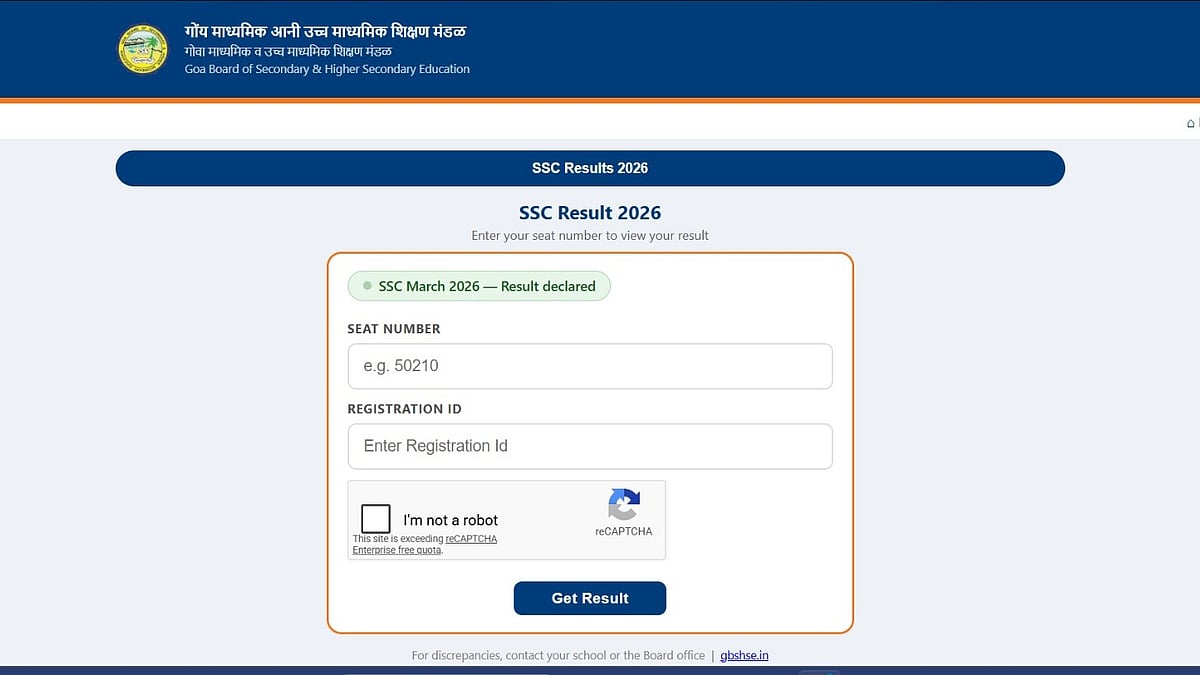Click the reCAPTCHA logo icon
The width and height of the screenshot is (1200, 675).
click(623, 504)
